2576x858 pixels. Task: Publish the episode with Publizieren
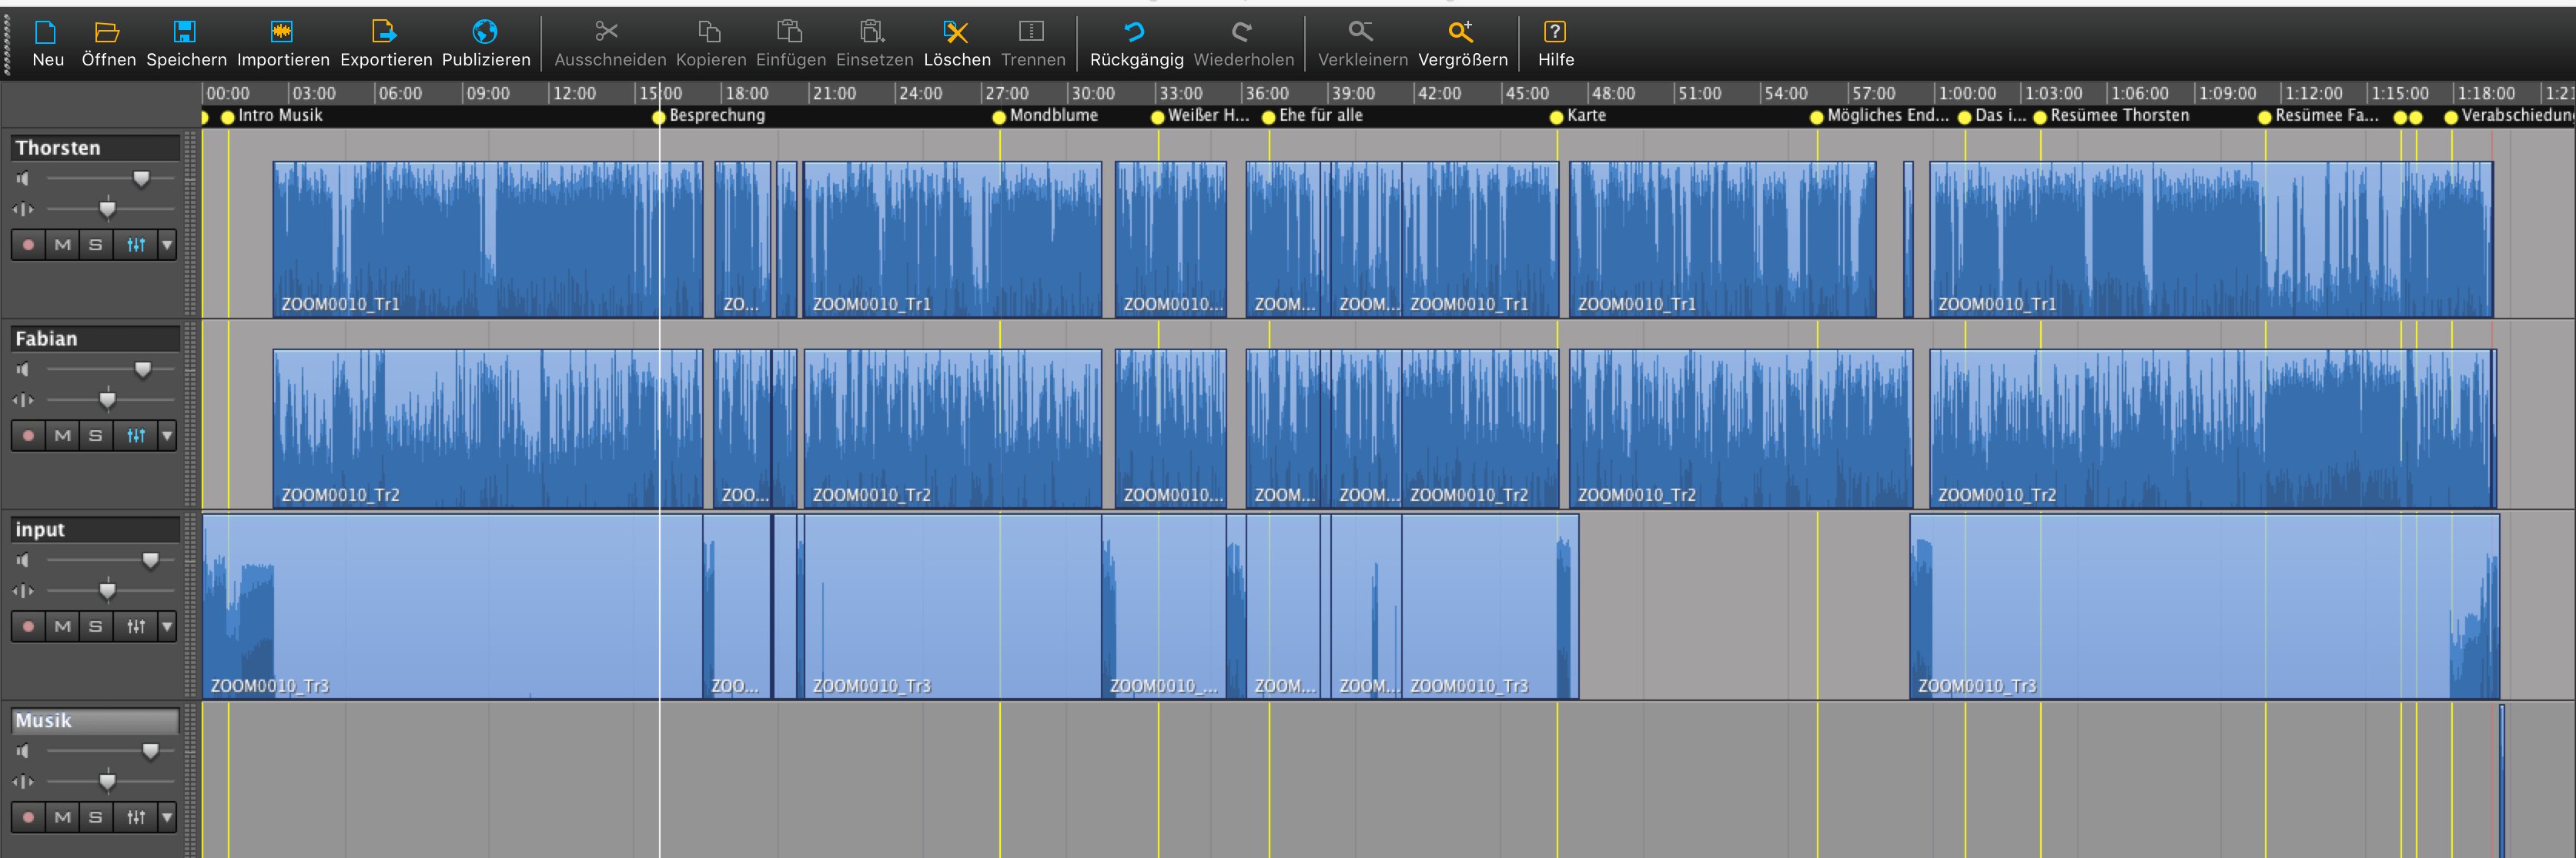click(486, 44)
